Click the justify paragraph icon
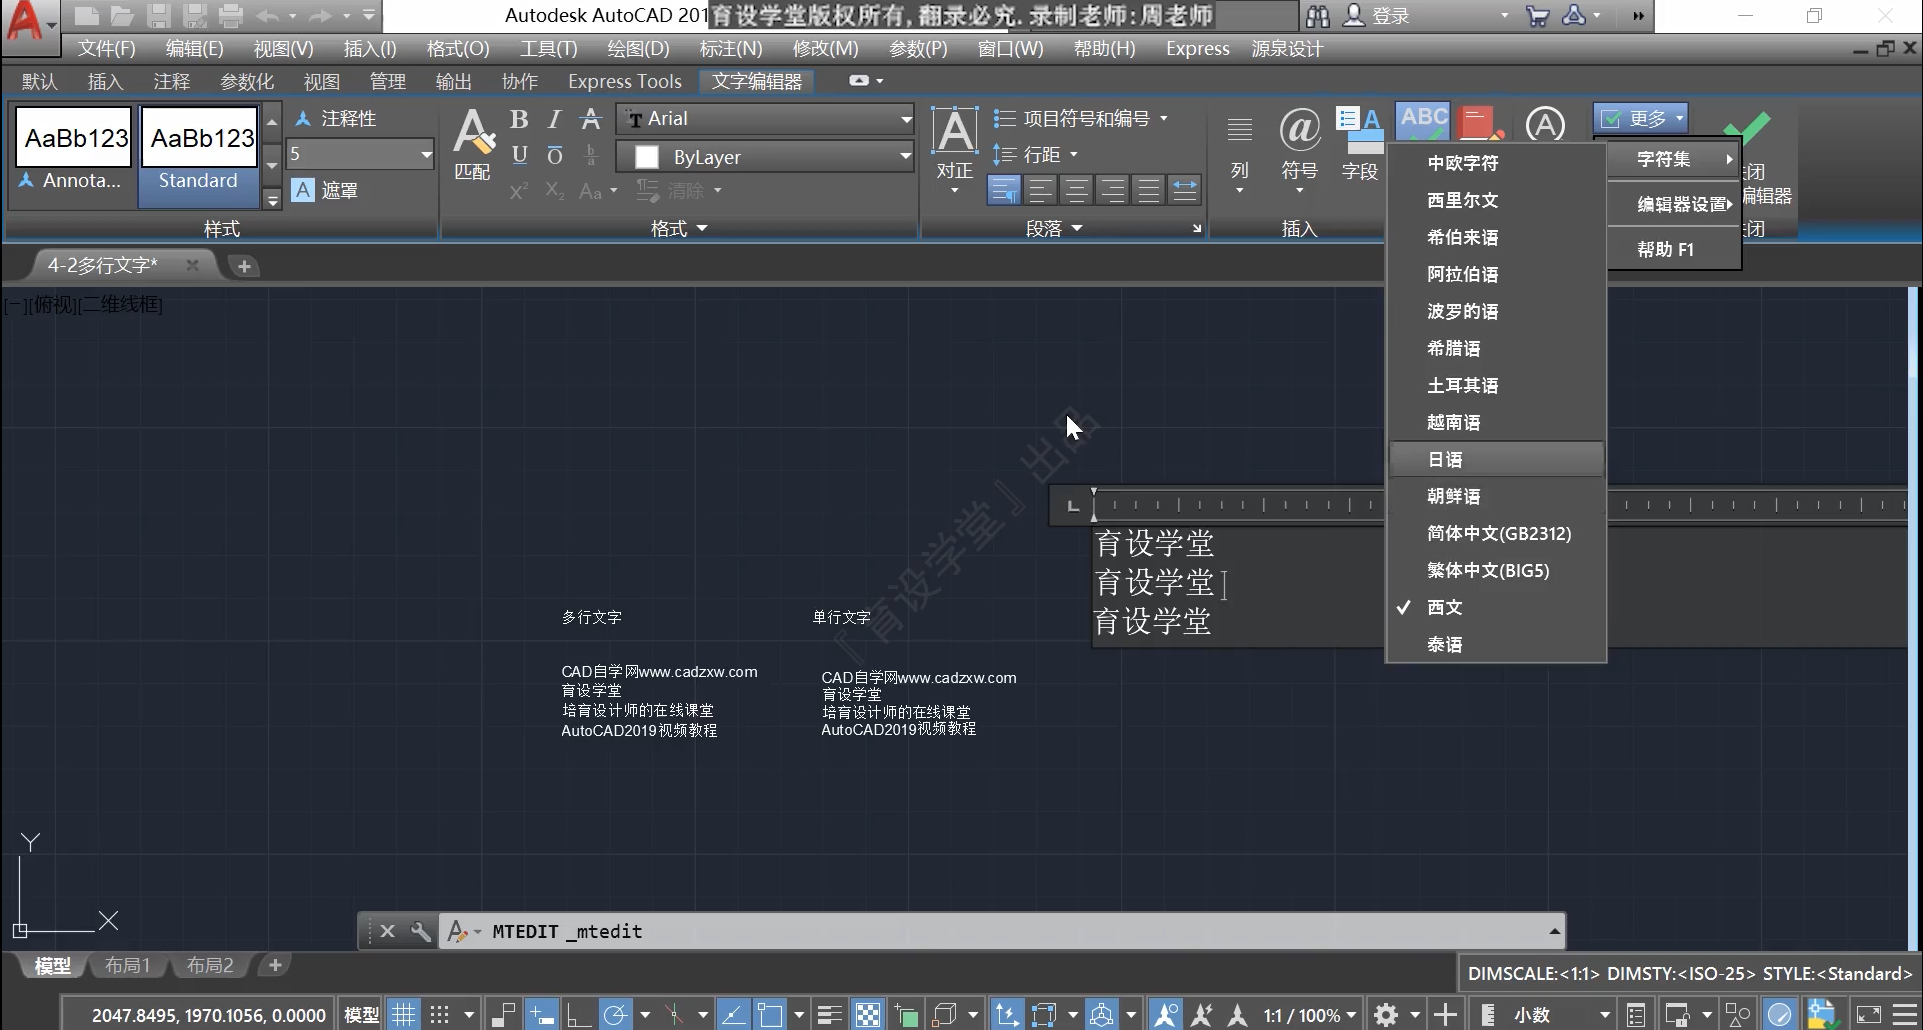This screenshot has width=1923, height=1030. (1148, 190)
